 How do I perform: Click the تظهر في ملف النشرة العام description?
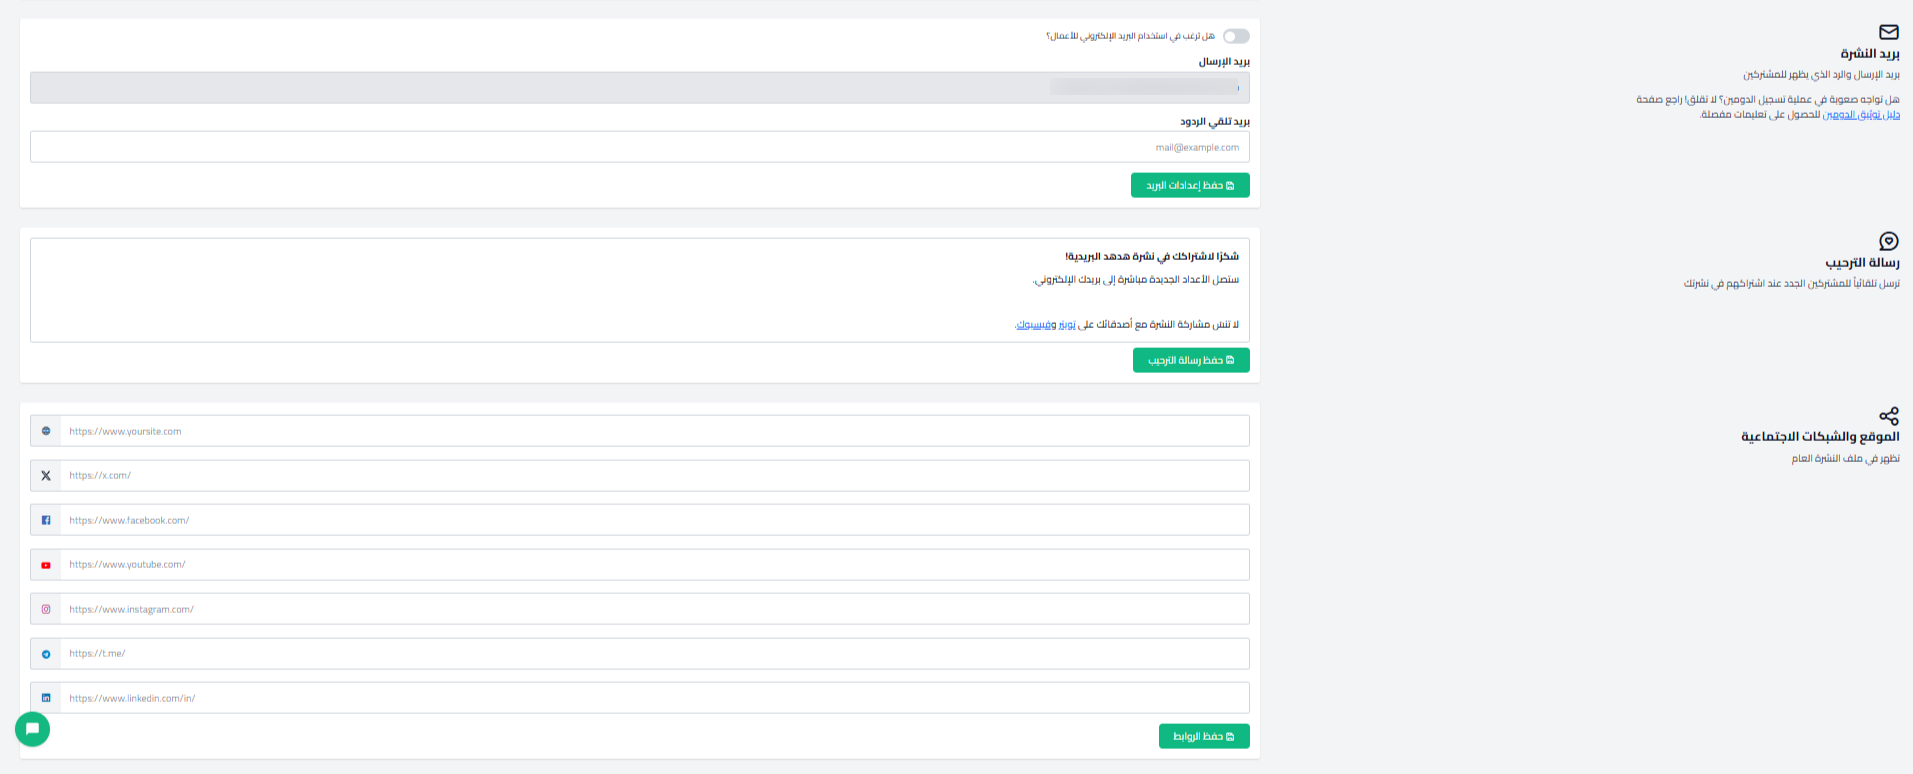(1845, 459)
